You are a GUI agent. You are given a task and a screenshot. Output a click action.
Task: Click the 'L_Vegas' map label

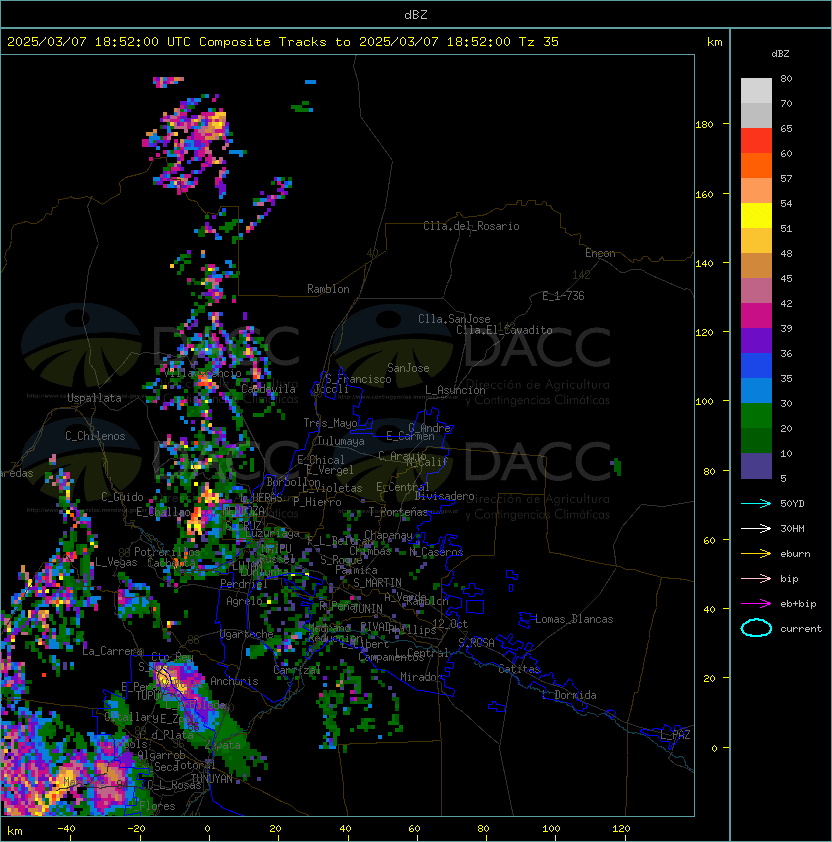point(116,562)
